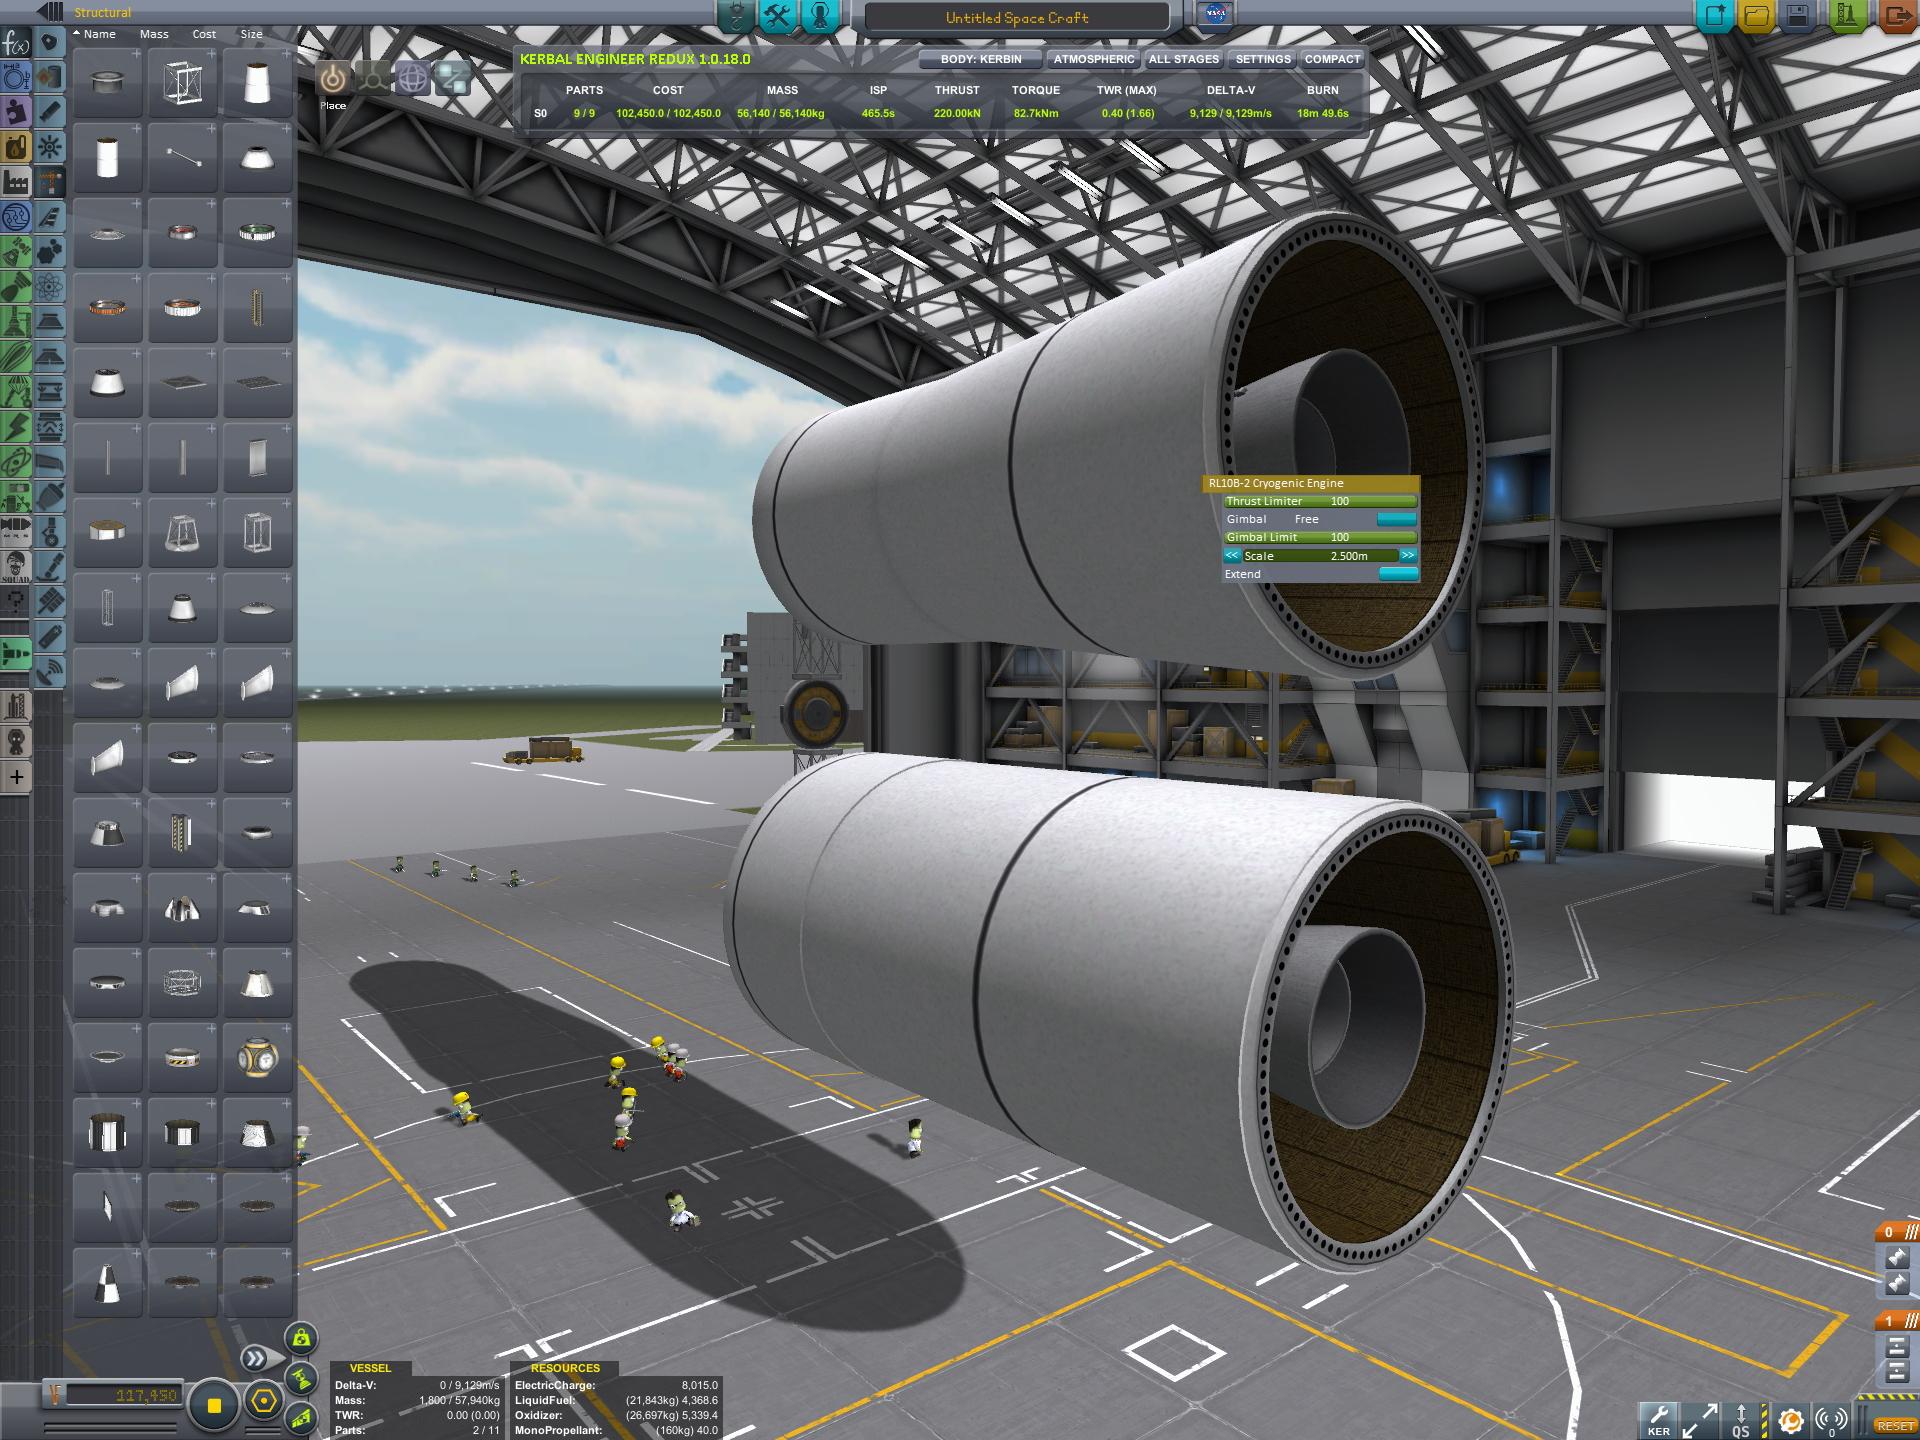Toggle the hexagon symmetry mode button

coord(264,1401)
